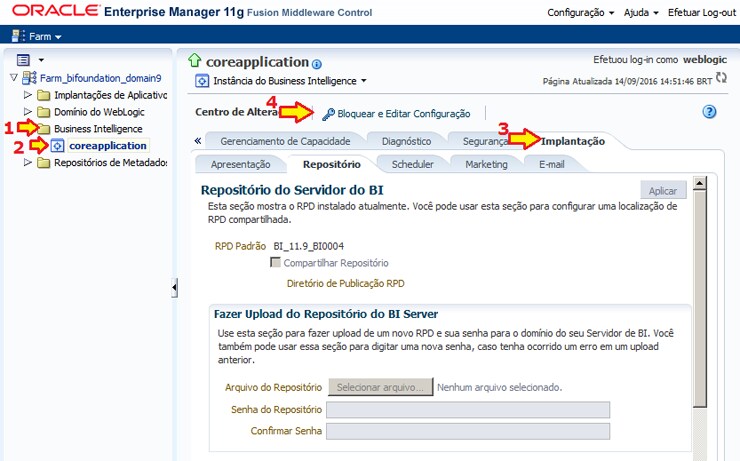
Task: Click the Business Intelligence folder icon
Action: coord(44,129)
